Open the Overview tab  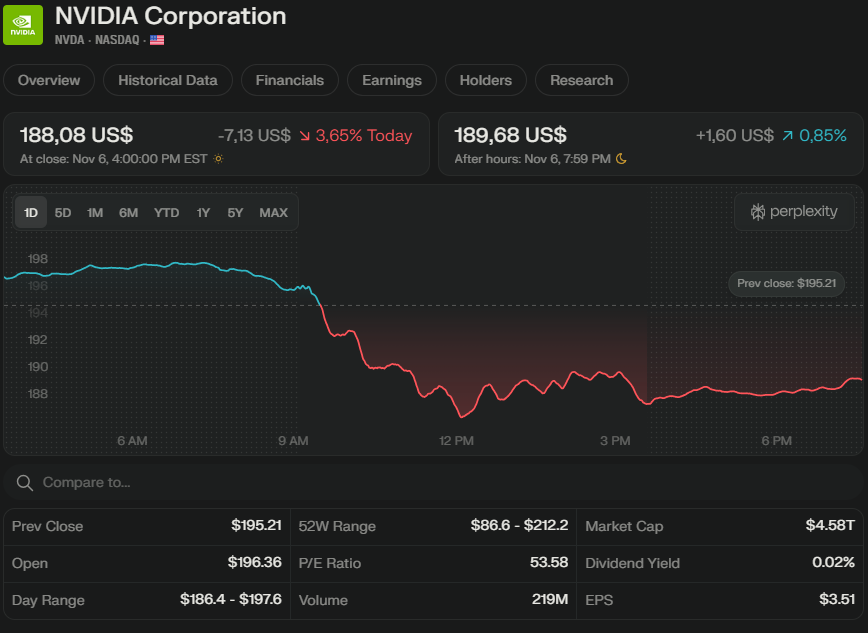[49, 80]
